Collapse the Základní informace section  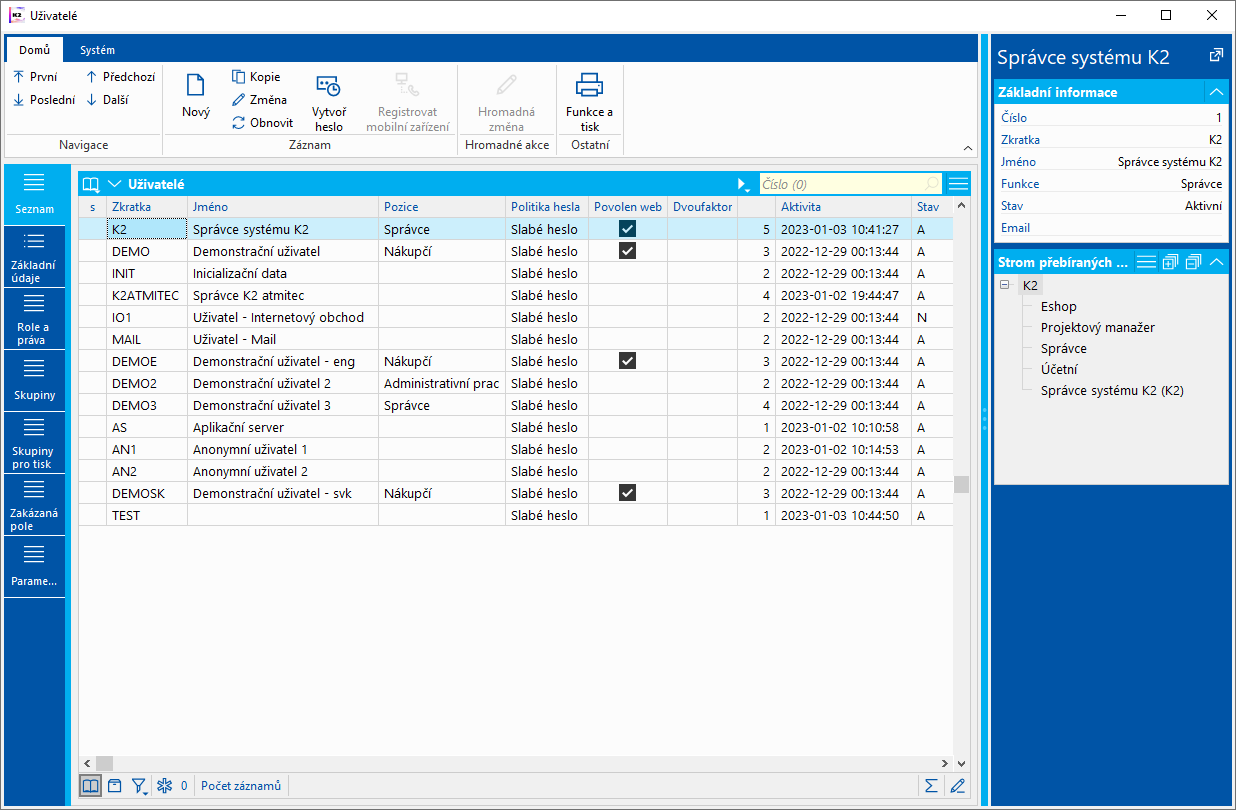click(x=1216, y=92)
